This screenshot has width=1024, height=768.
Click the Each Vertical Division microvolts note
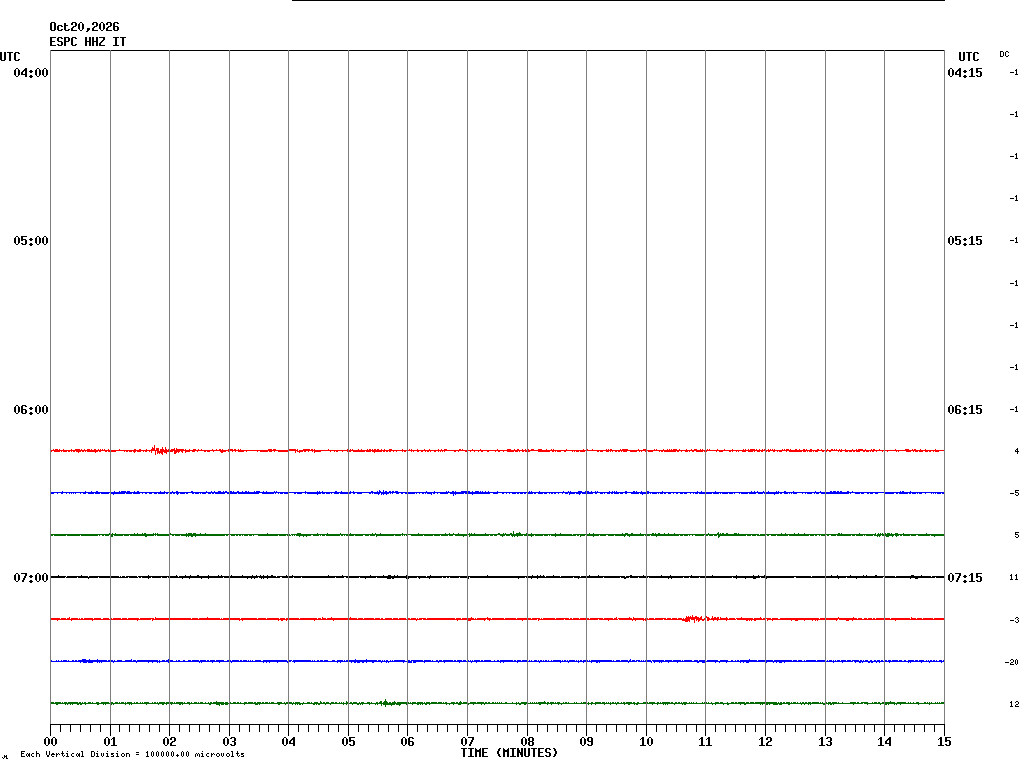[x=133, y=754]
